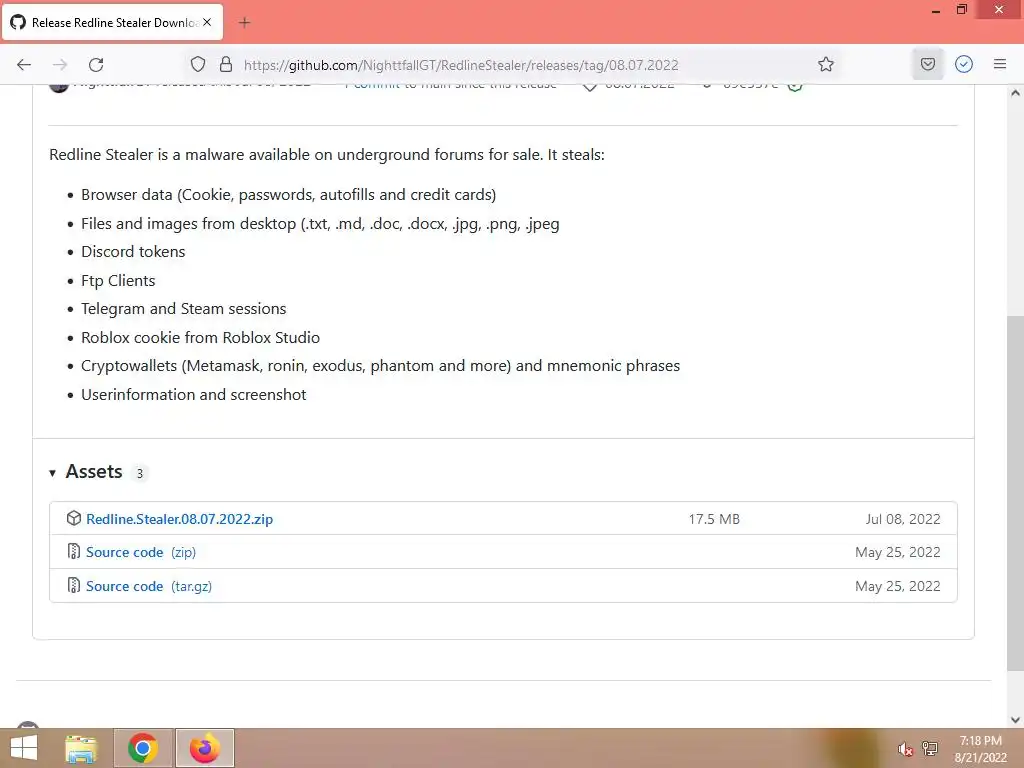Reload the current GitHub page

click(x=96, y=65)
